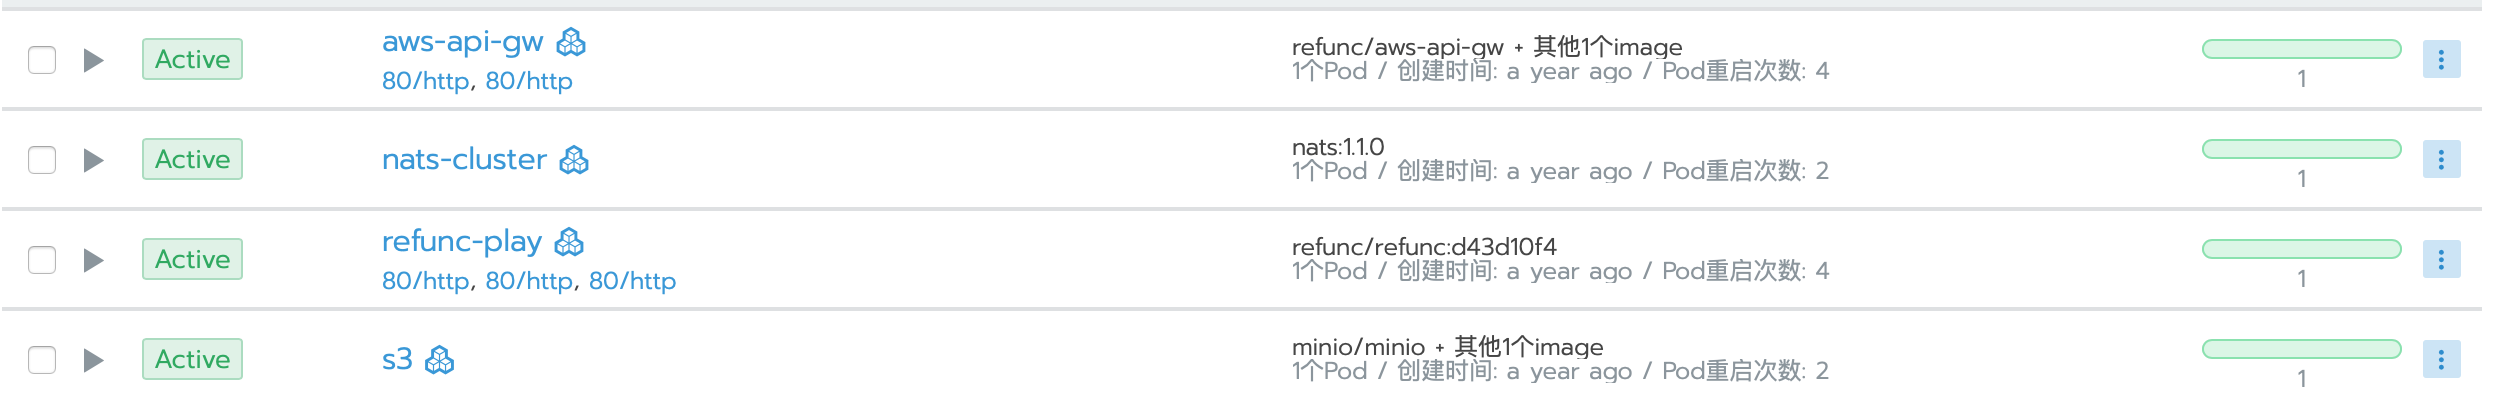Open the aws-api-gw workload link
Image resolution: width=2520 pixels, height=402 pixels.
click(462, 42)
